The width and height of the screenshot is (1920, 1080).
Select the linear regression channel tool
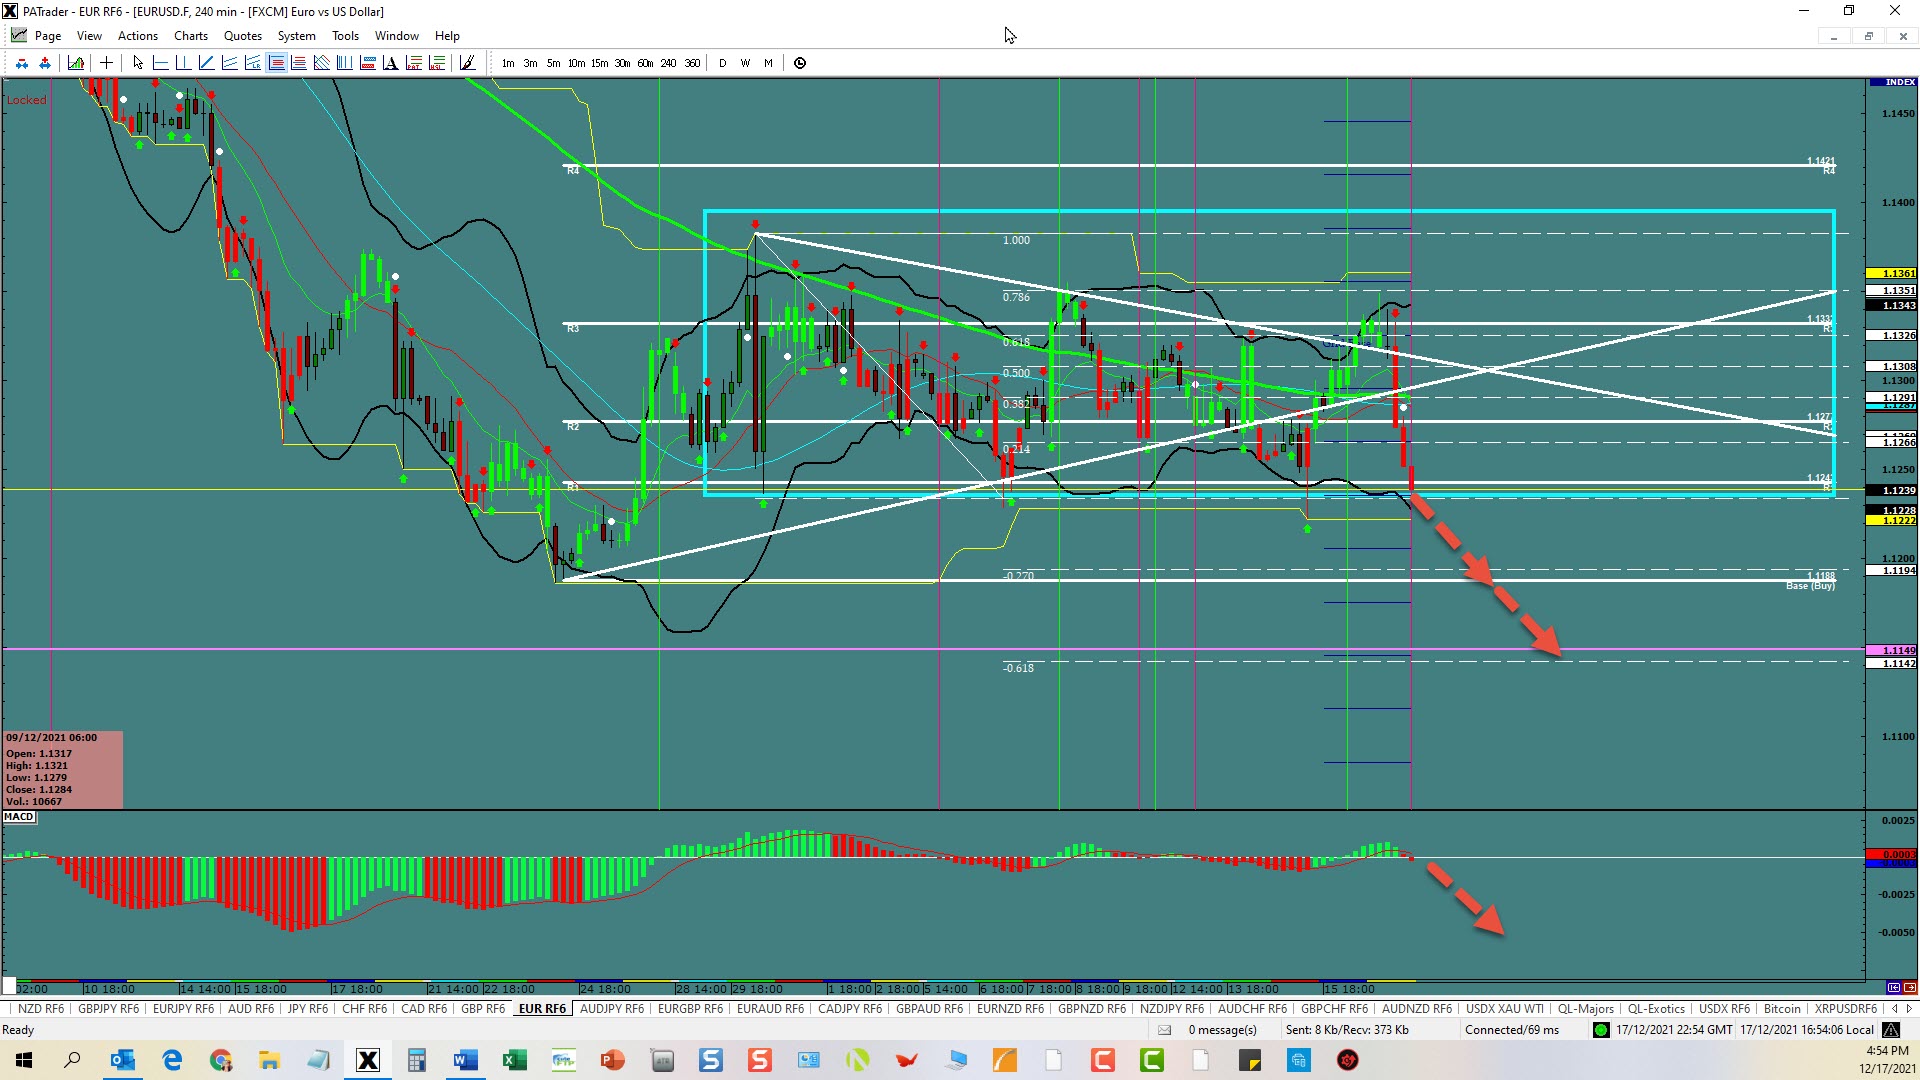(x=252, y=63)
